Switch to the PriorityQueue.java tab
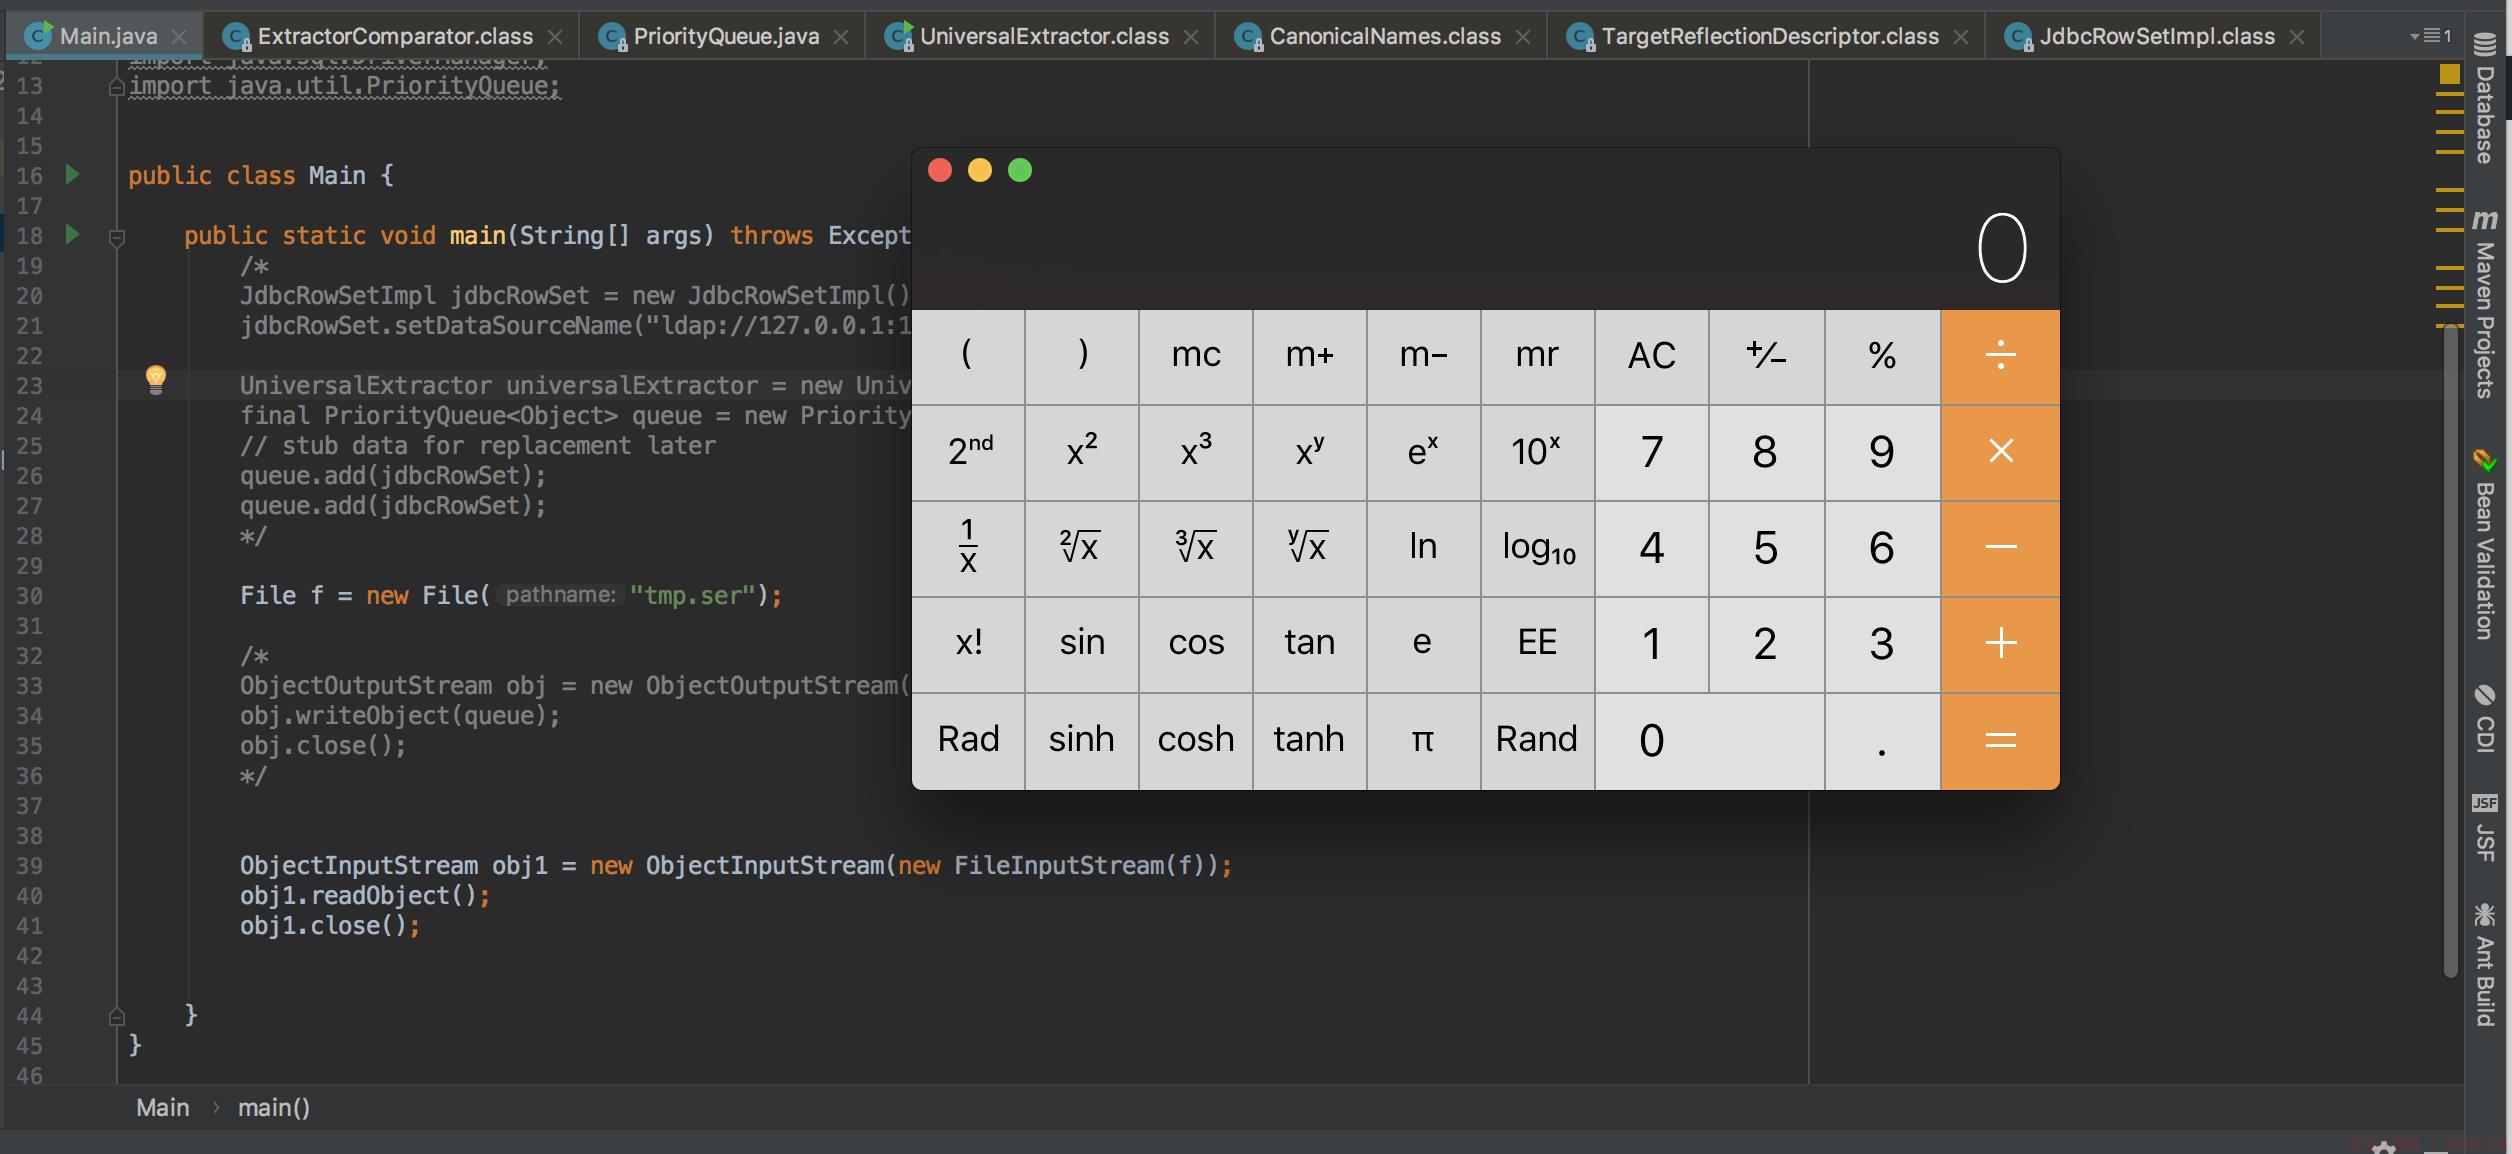 point(726,37)
